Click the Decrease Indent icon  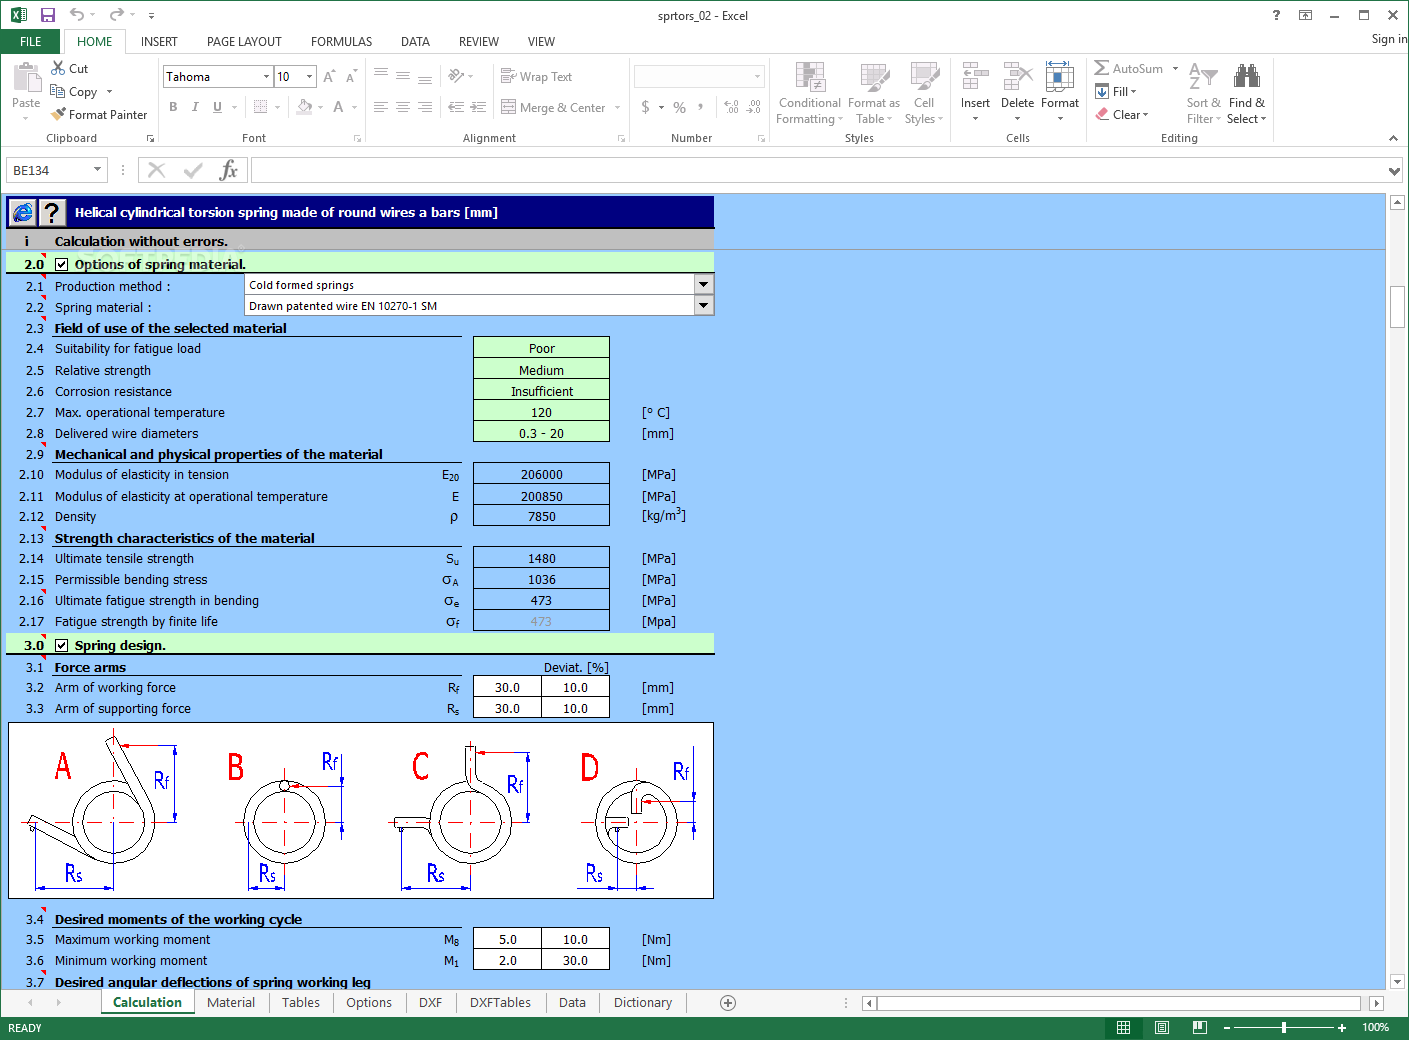[456, 107]
